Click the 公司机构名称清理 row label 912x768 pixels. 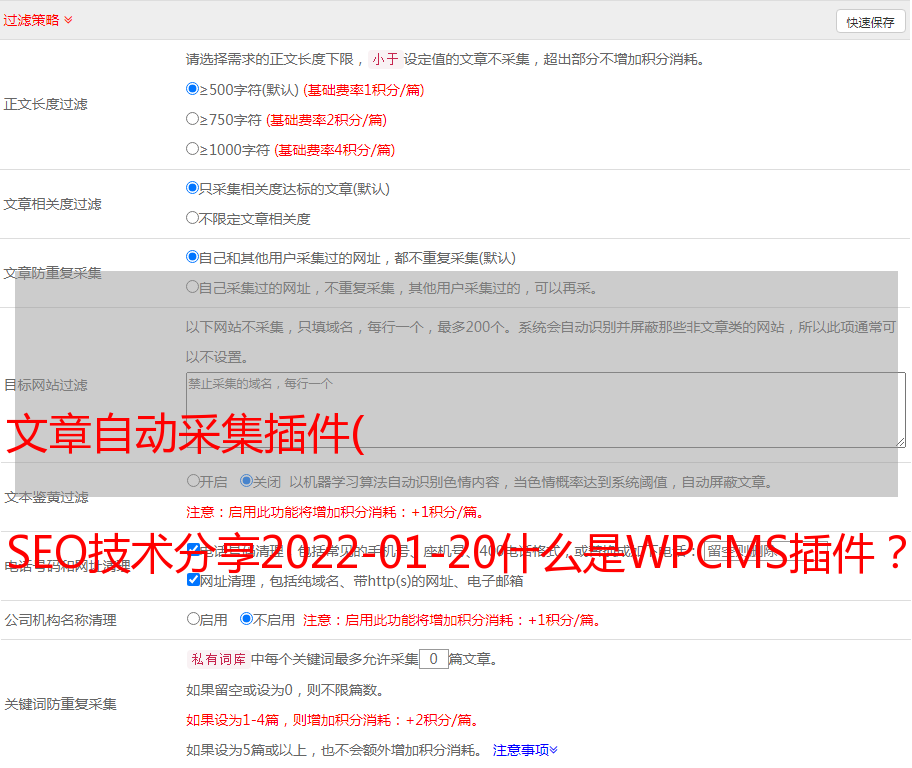pos(60,620)
